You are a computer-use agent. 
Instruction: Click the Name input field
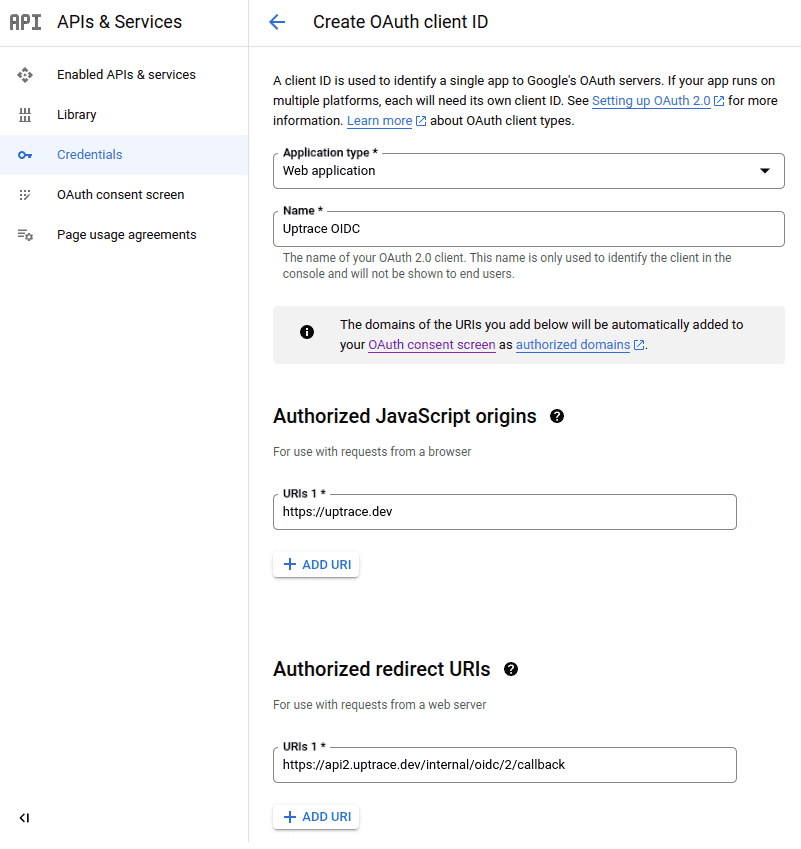click(528, 229)
